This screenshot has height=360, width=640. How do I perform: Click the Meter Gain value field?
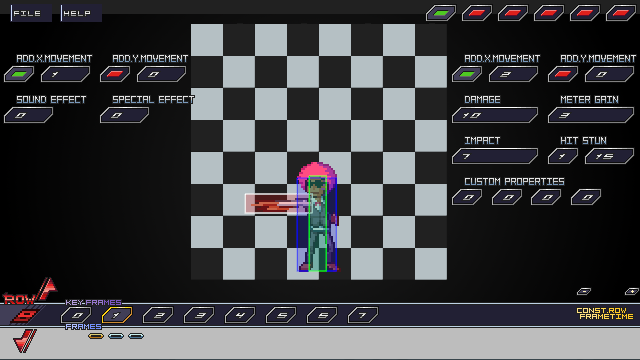[x=591, y=115]
